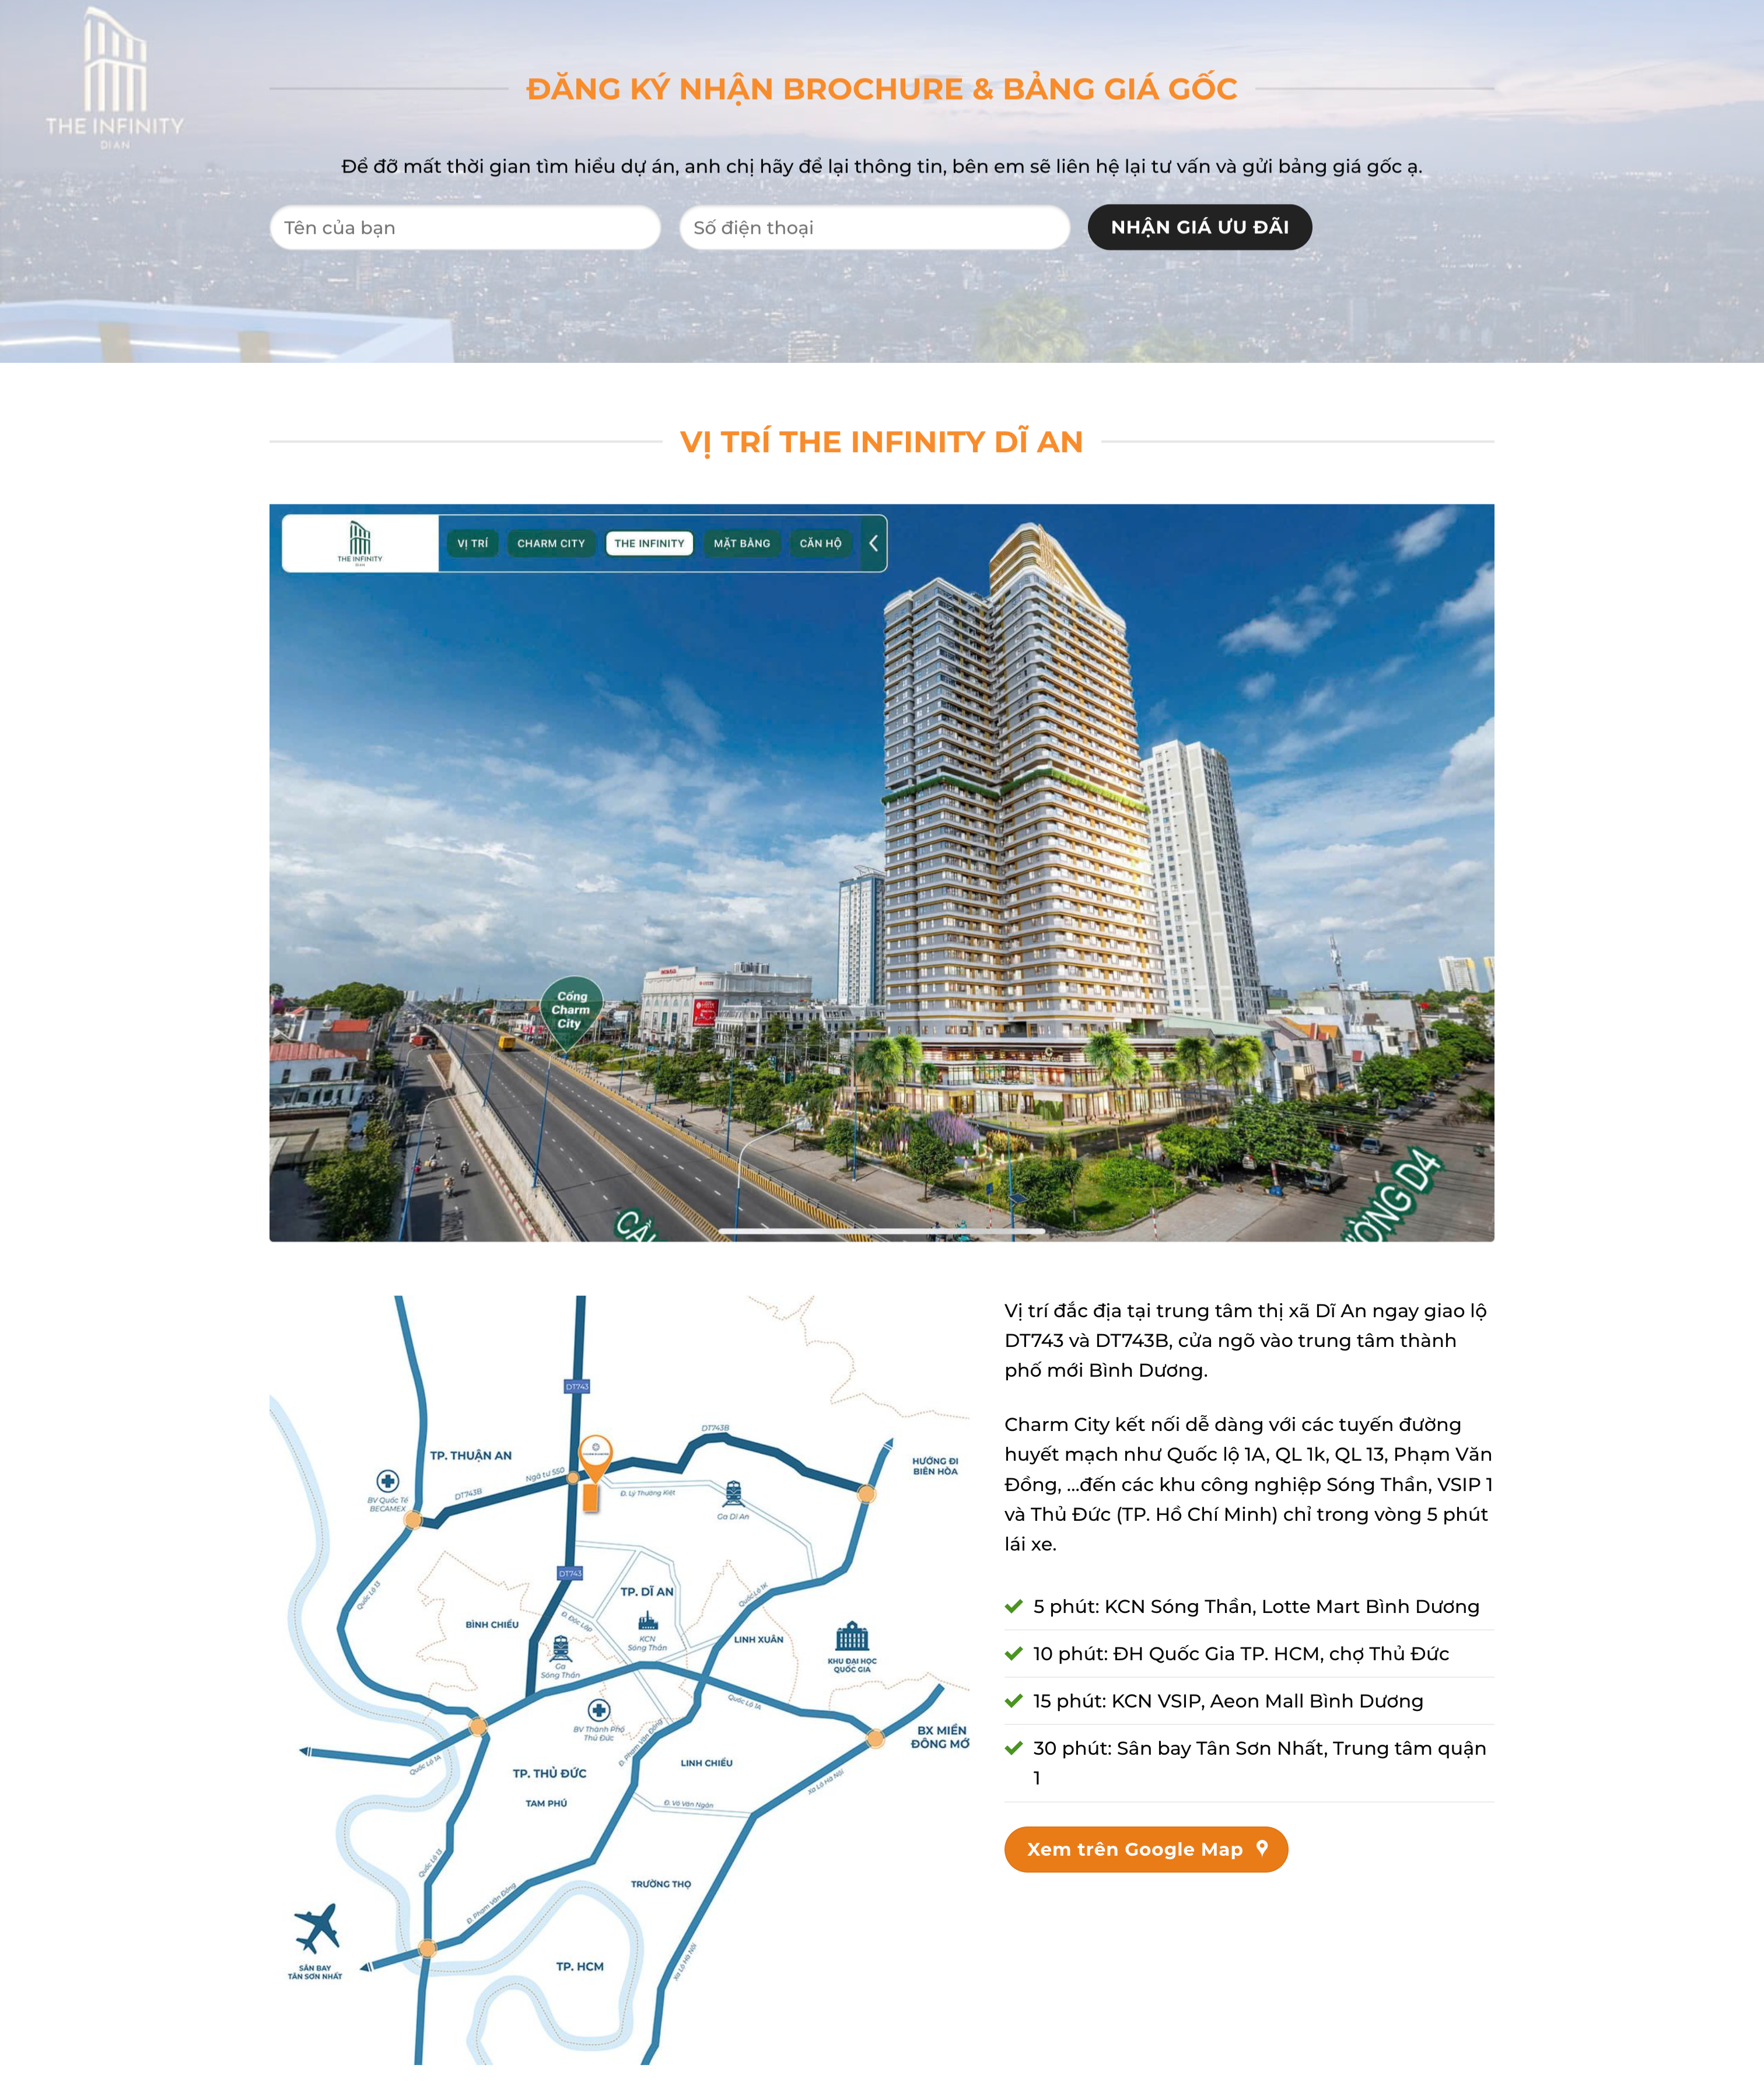Click the 'LINH XUÂN' map label
This screenshot has height=2082, width=1764.
pos(759,1639)
